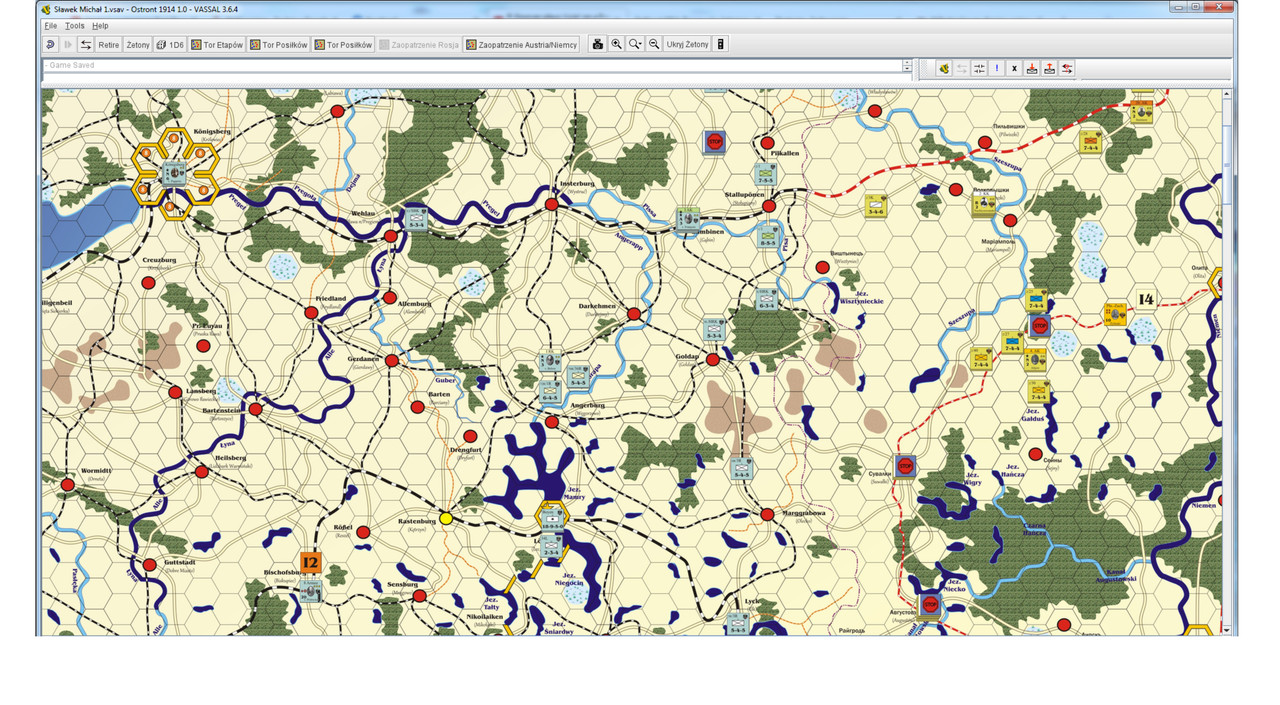This screenshot has height=705, width=1280.
Task: Click the black X icon in the secondary toolbar
Action: [1014, 68]
